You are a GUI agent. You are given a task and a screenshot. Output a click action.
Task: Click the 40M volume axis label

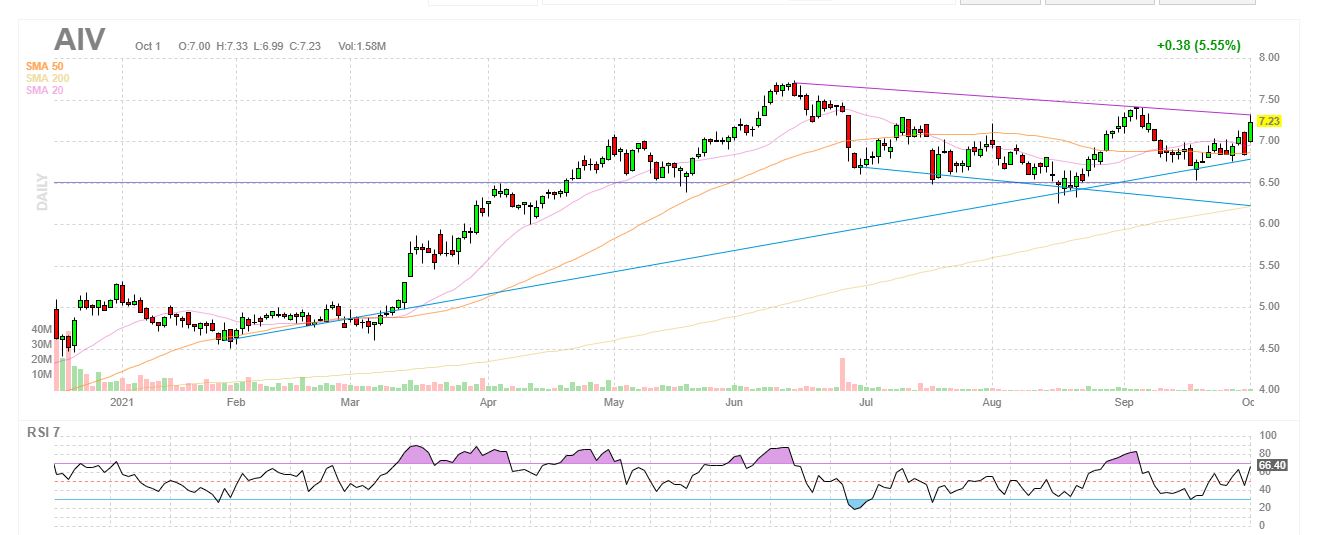tap(41, 329)
